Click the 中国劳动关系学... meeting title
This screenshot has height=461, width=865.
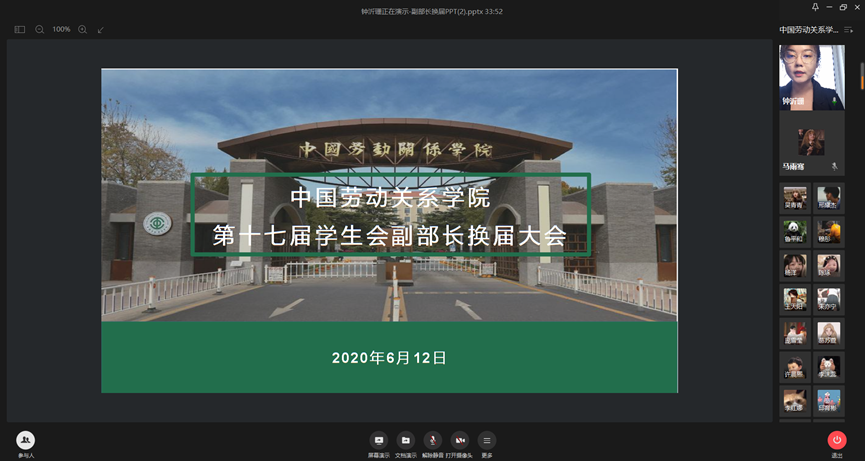tap(809, 30)
